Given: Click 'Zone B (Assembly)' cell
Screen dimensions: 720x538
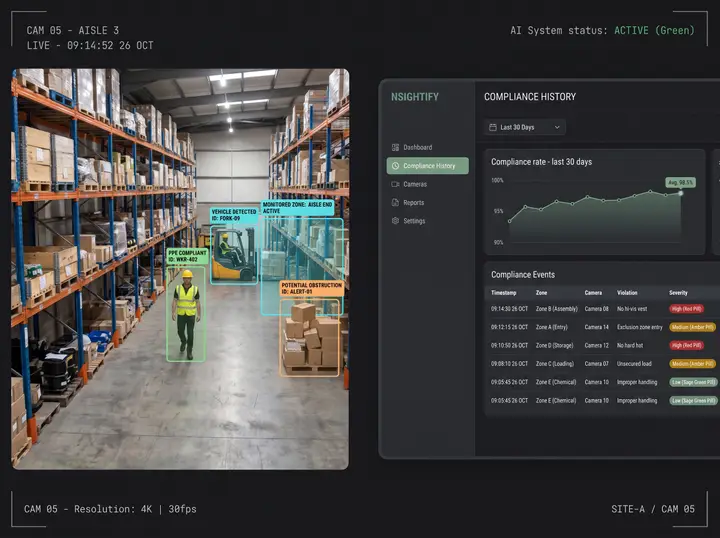Looking at the screenshot, I should pyautogui.click(x=557, y=309).
